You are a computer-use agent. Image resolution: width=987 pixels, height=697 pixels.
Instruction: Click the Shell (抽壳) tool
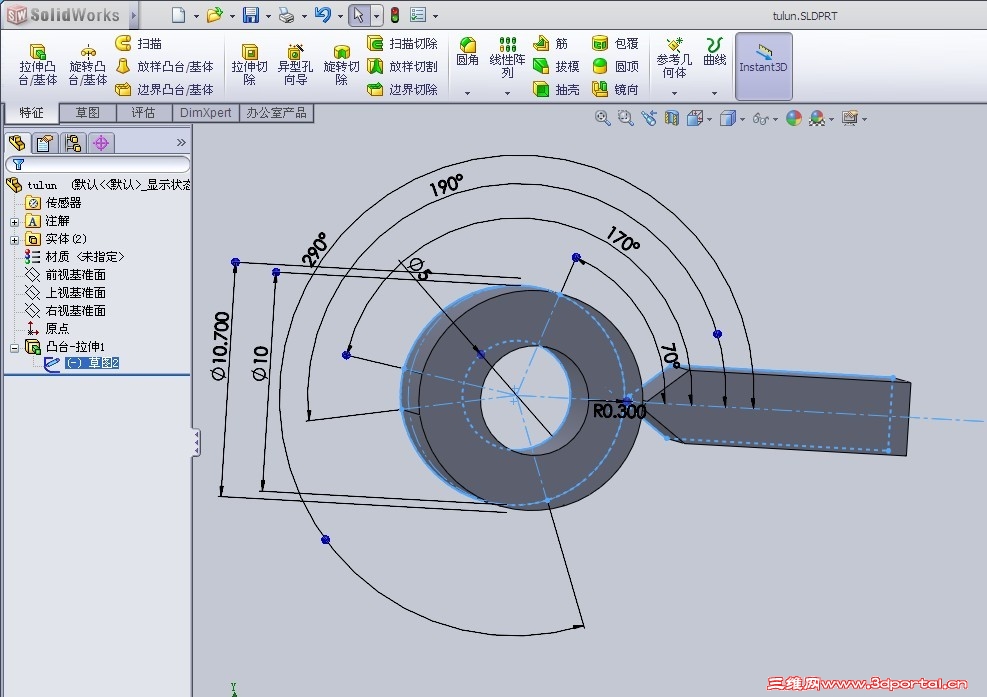click(x=556, y=89)
